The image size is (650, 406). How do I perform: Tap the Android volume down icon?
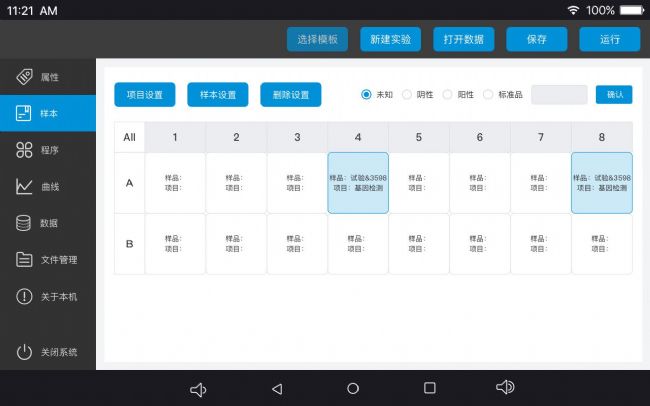pos(198,389)
